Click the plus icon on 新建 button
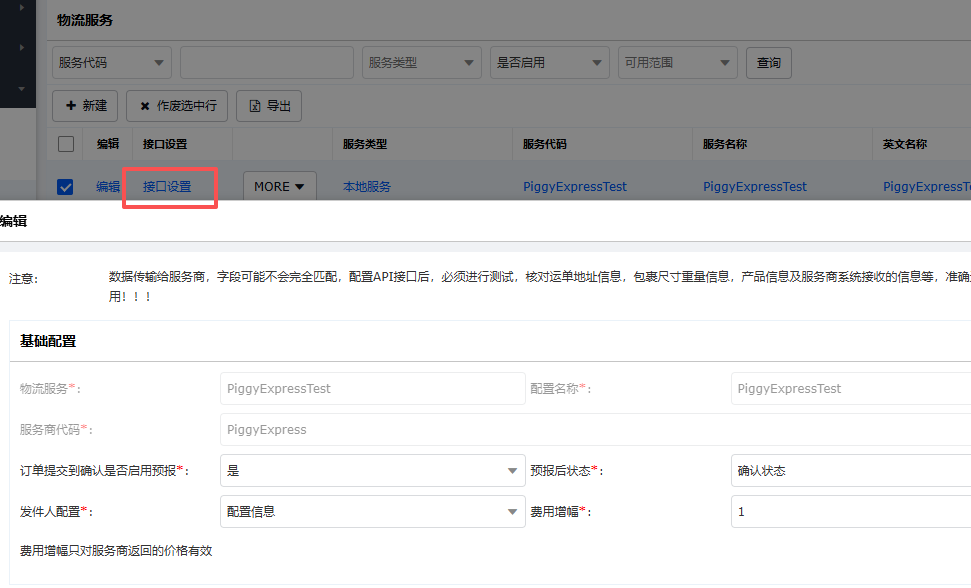Image resolution: width=971 pixels, height=588 pixels. pyautogui.click(x=70, y=106)
